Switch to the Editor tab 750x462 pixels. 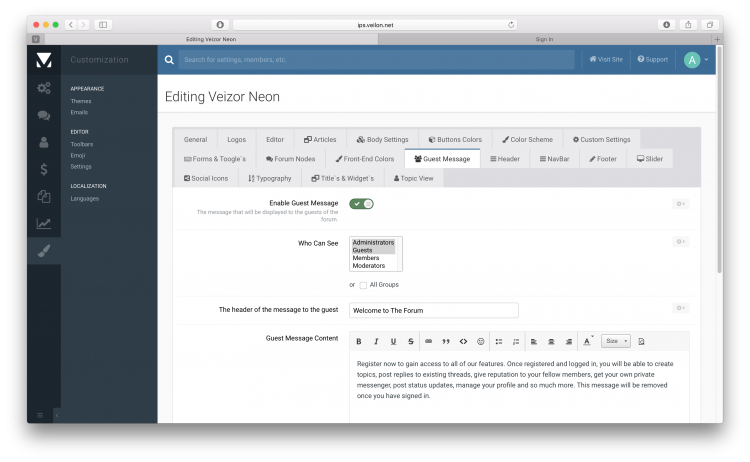tap(275, 139)
